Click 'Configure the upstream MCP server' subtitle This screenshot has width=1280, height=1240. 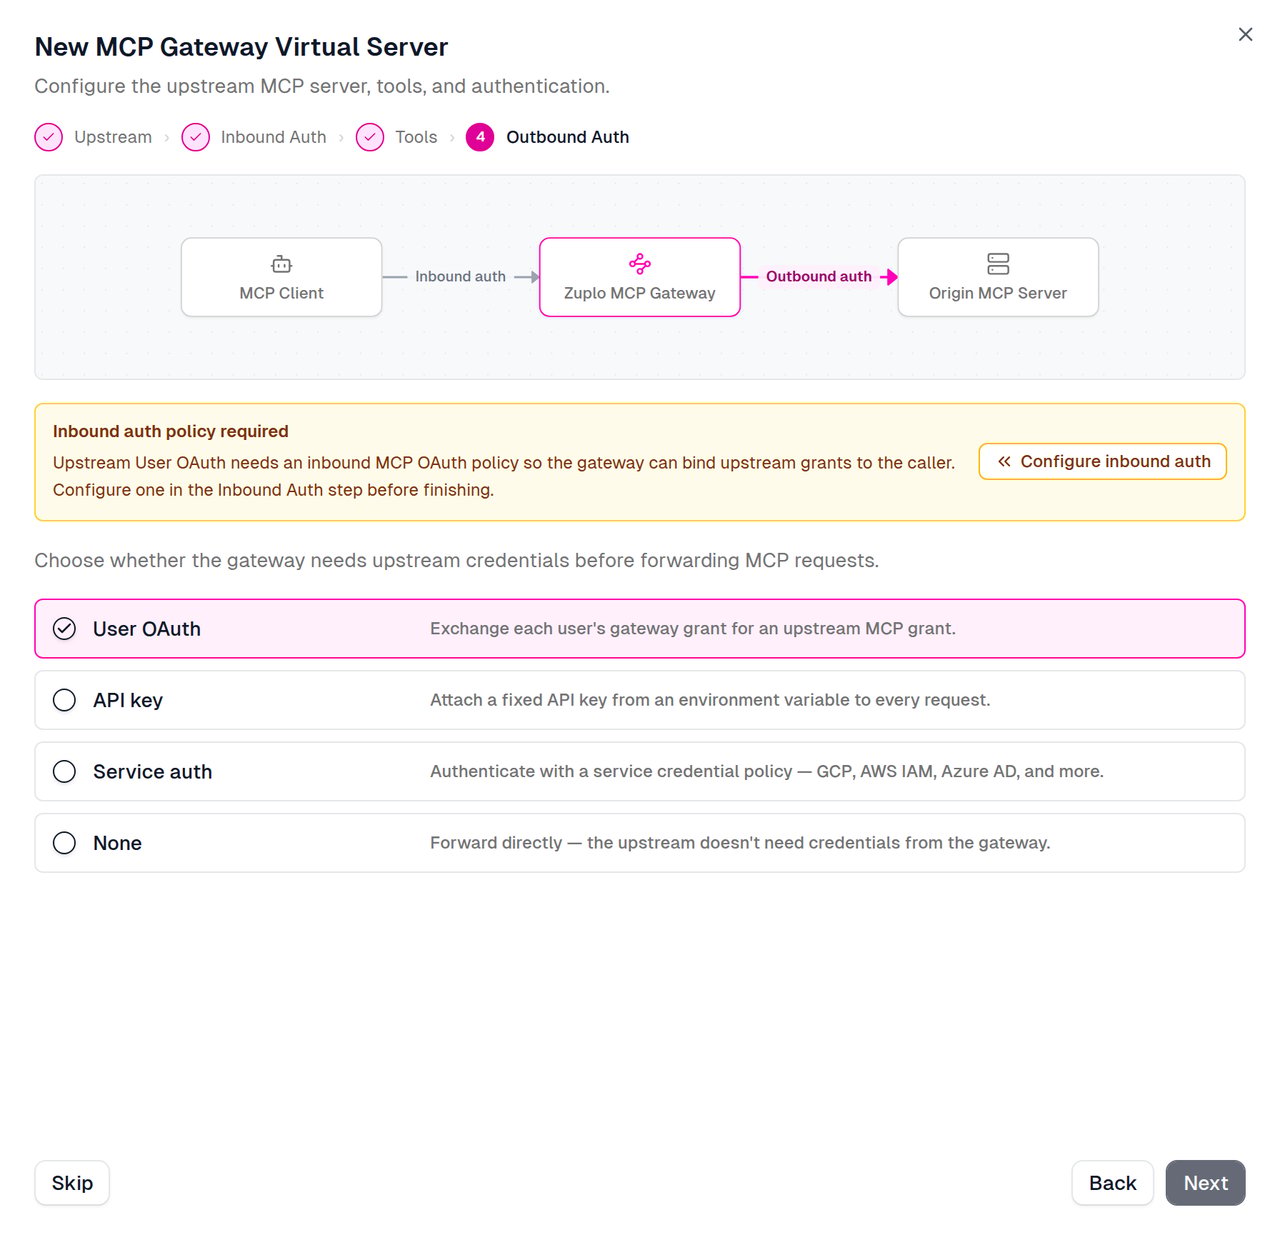coord(322,86)
